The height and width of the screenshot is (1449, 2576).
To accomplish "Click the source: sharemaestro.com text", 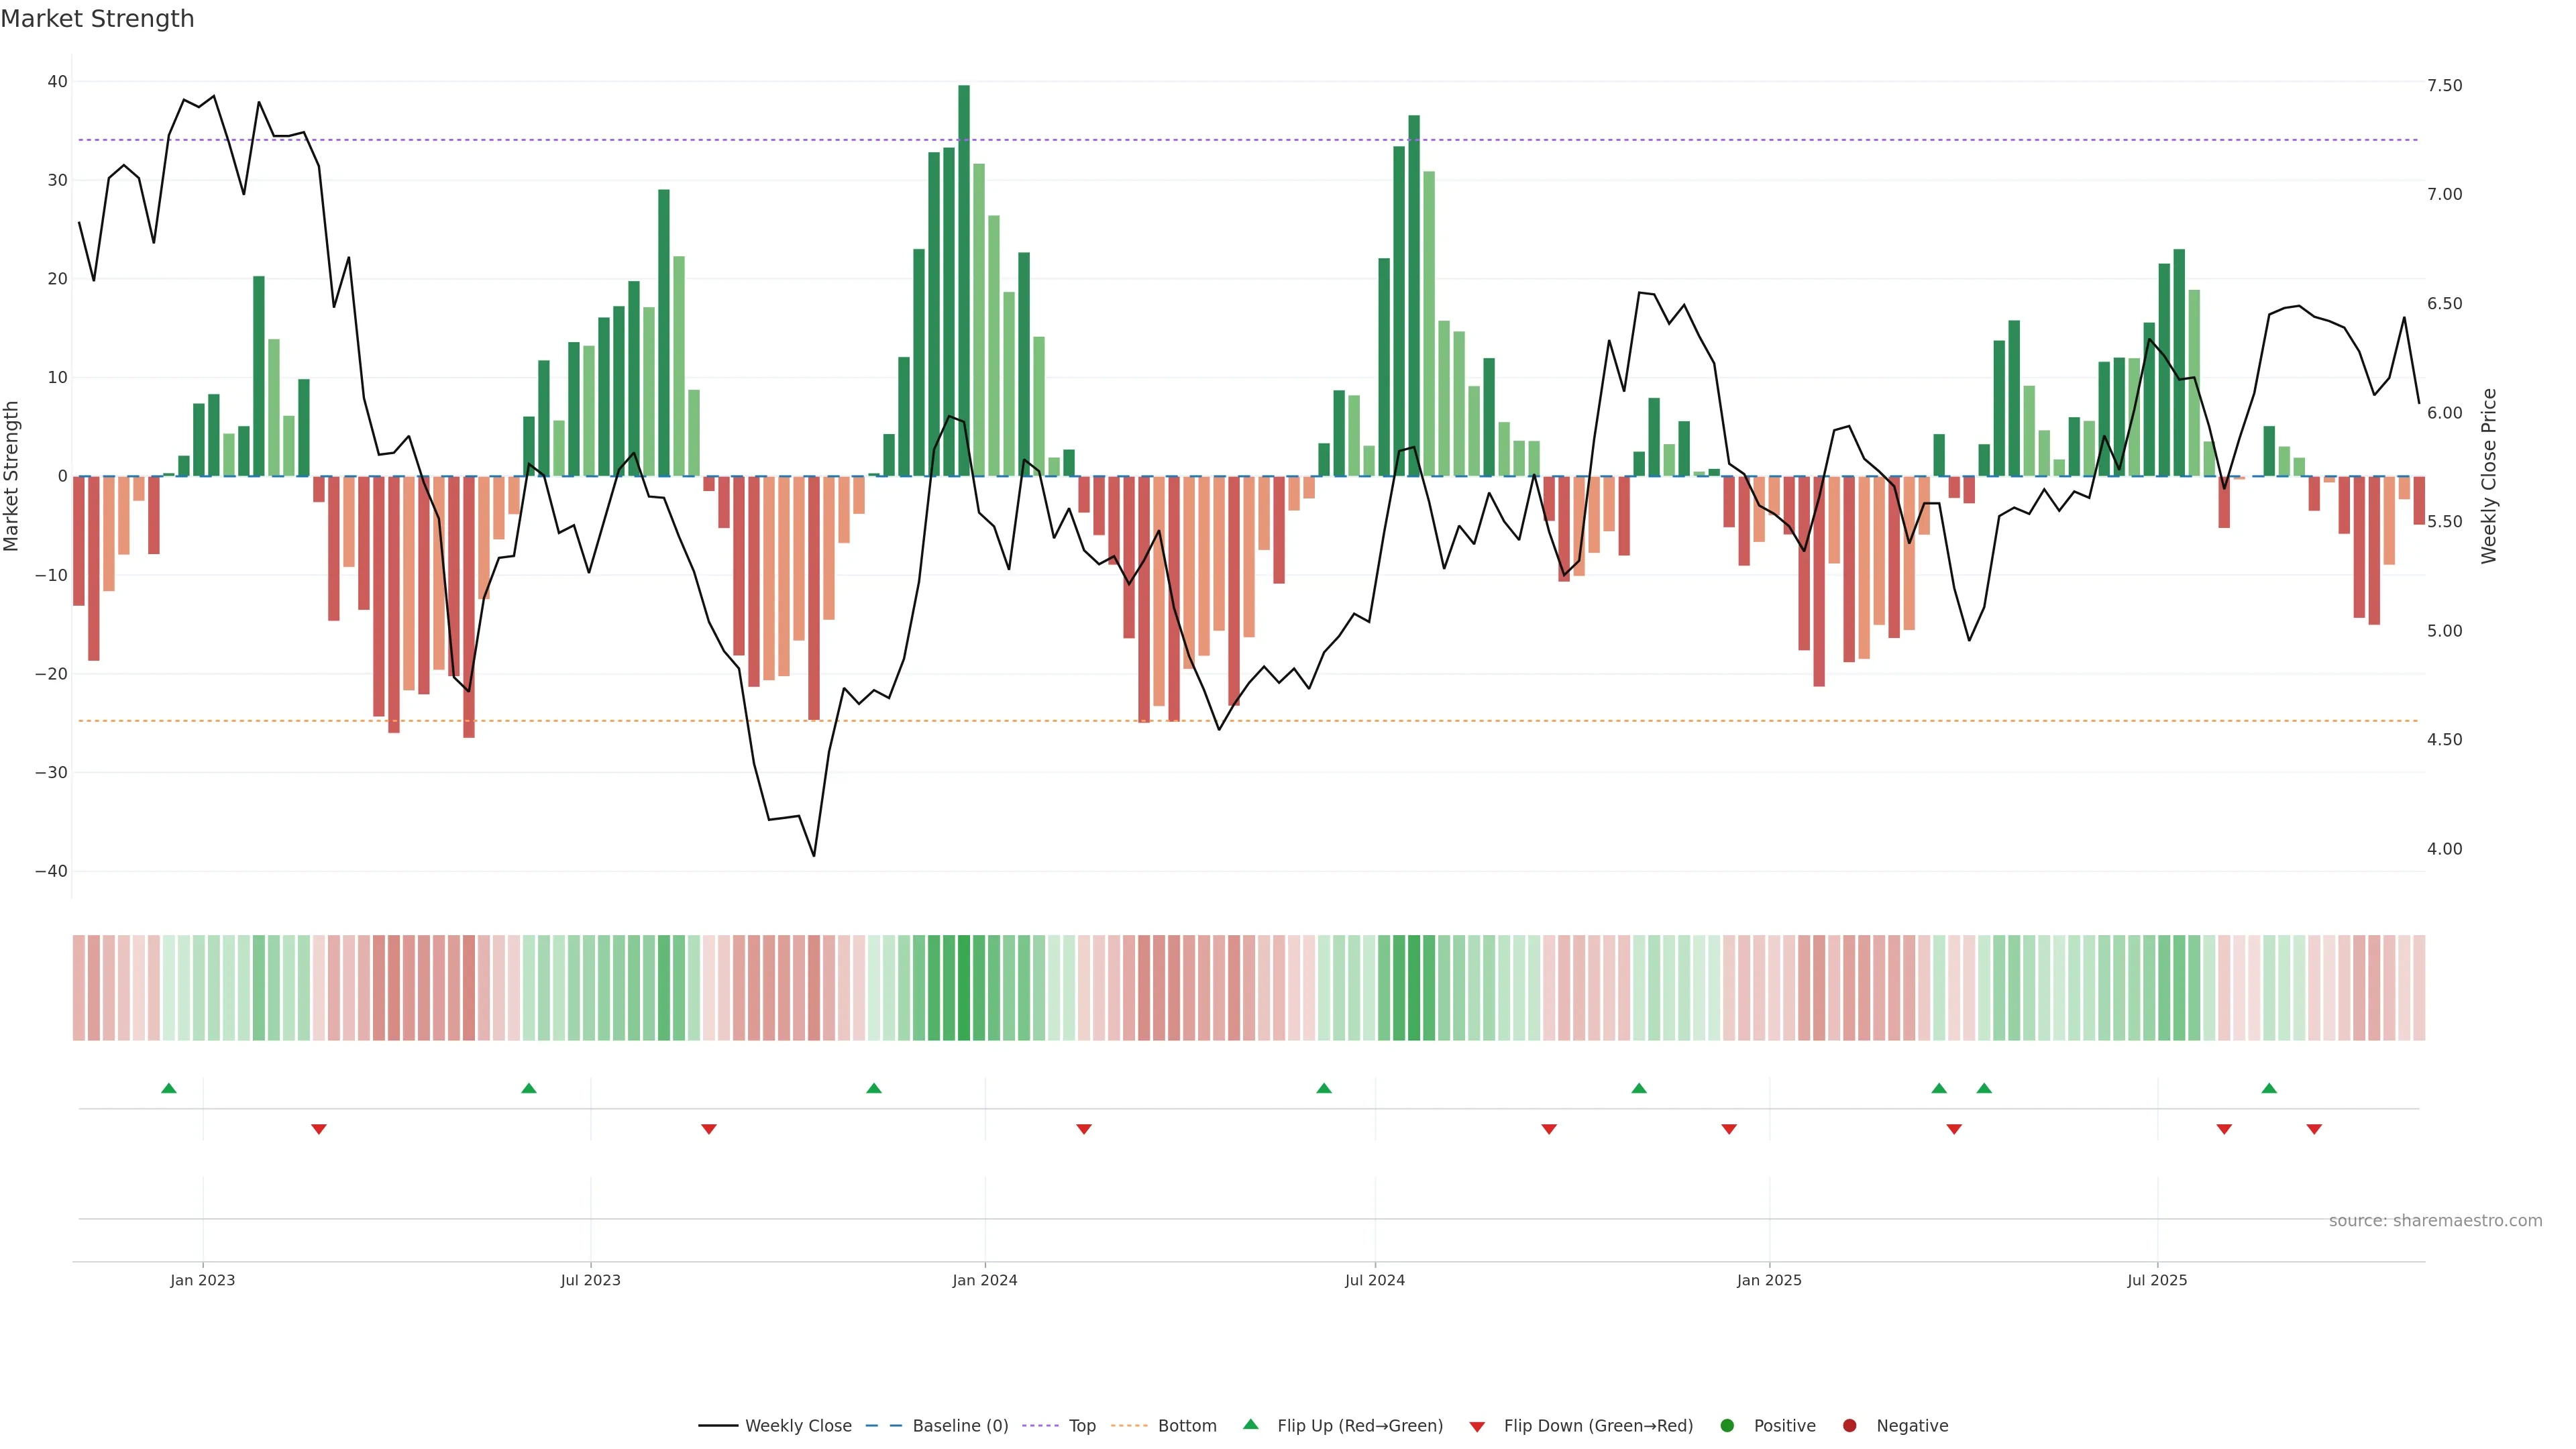I will (x=2435, y=1220).
